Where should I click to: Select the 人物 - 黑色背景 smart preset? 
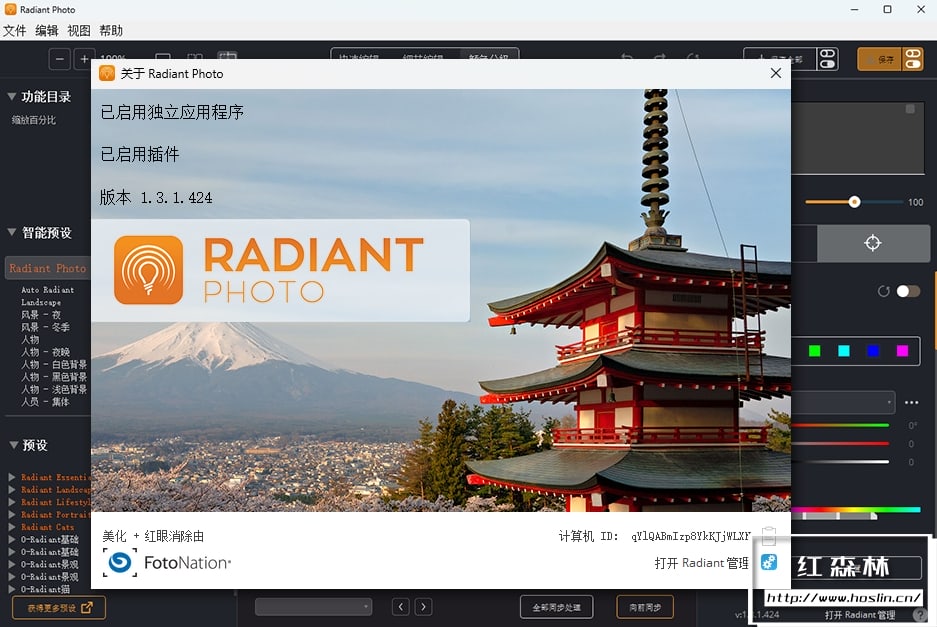point(54,377)
